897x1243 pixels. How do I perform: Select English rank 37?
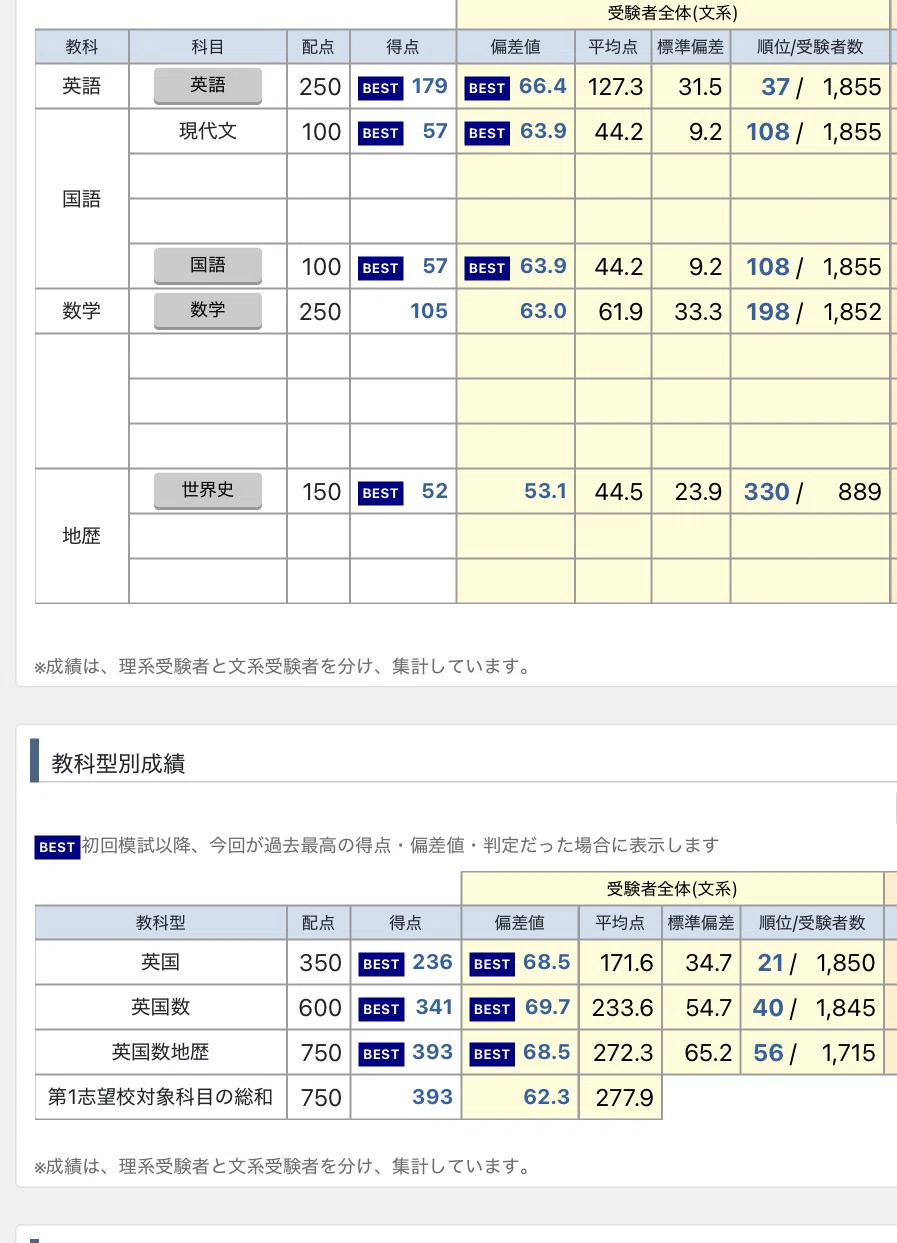pyautogui.click(x=775, y=87)
